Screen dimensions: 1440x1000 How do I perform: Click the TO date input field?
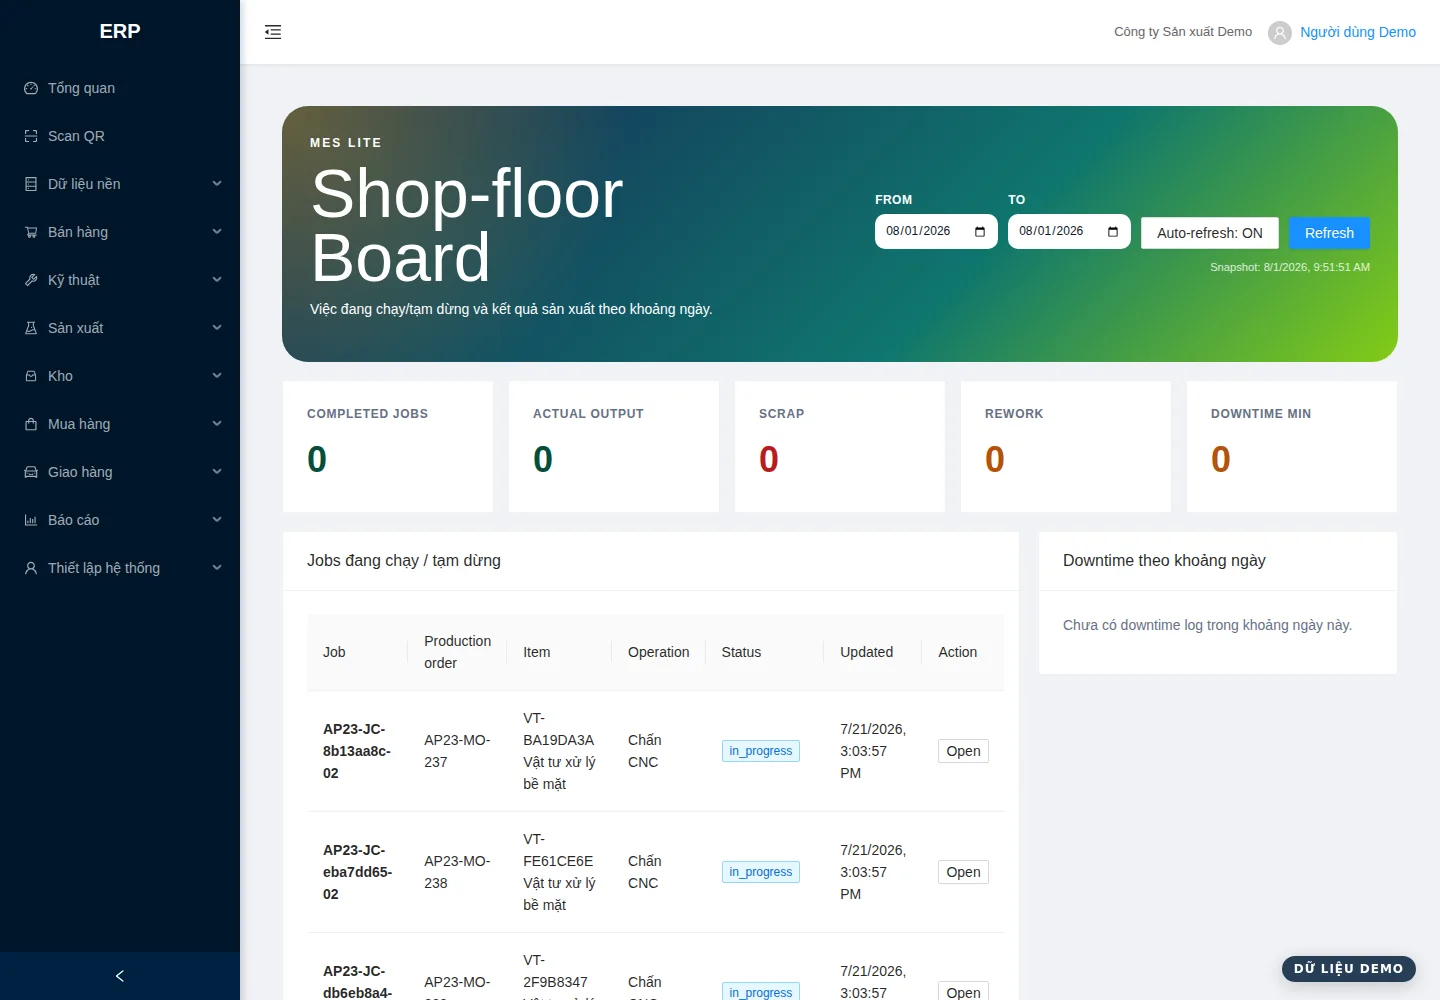click(1069, 232)
